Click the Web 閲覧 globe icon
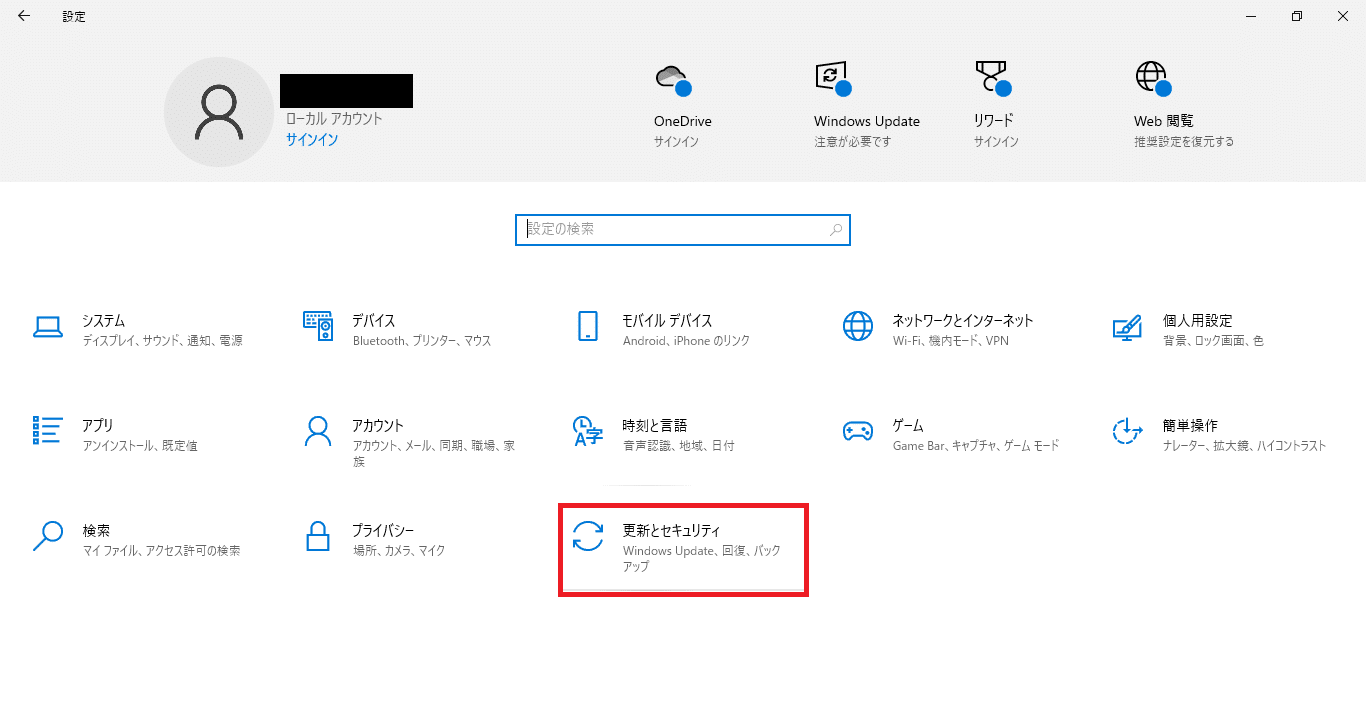The height and width of the screenshot is (728, 1366). (x=1152, y=79)
